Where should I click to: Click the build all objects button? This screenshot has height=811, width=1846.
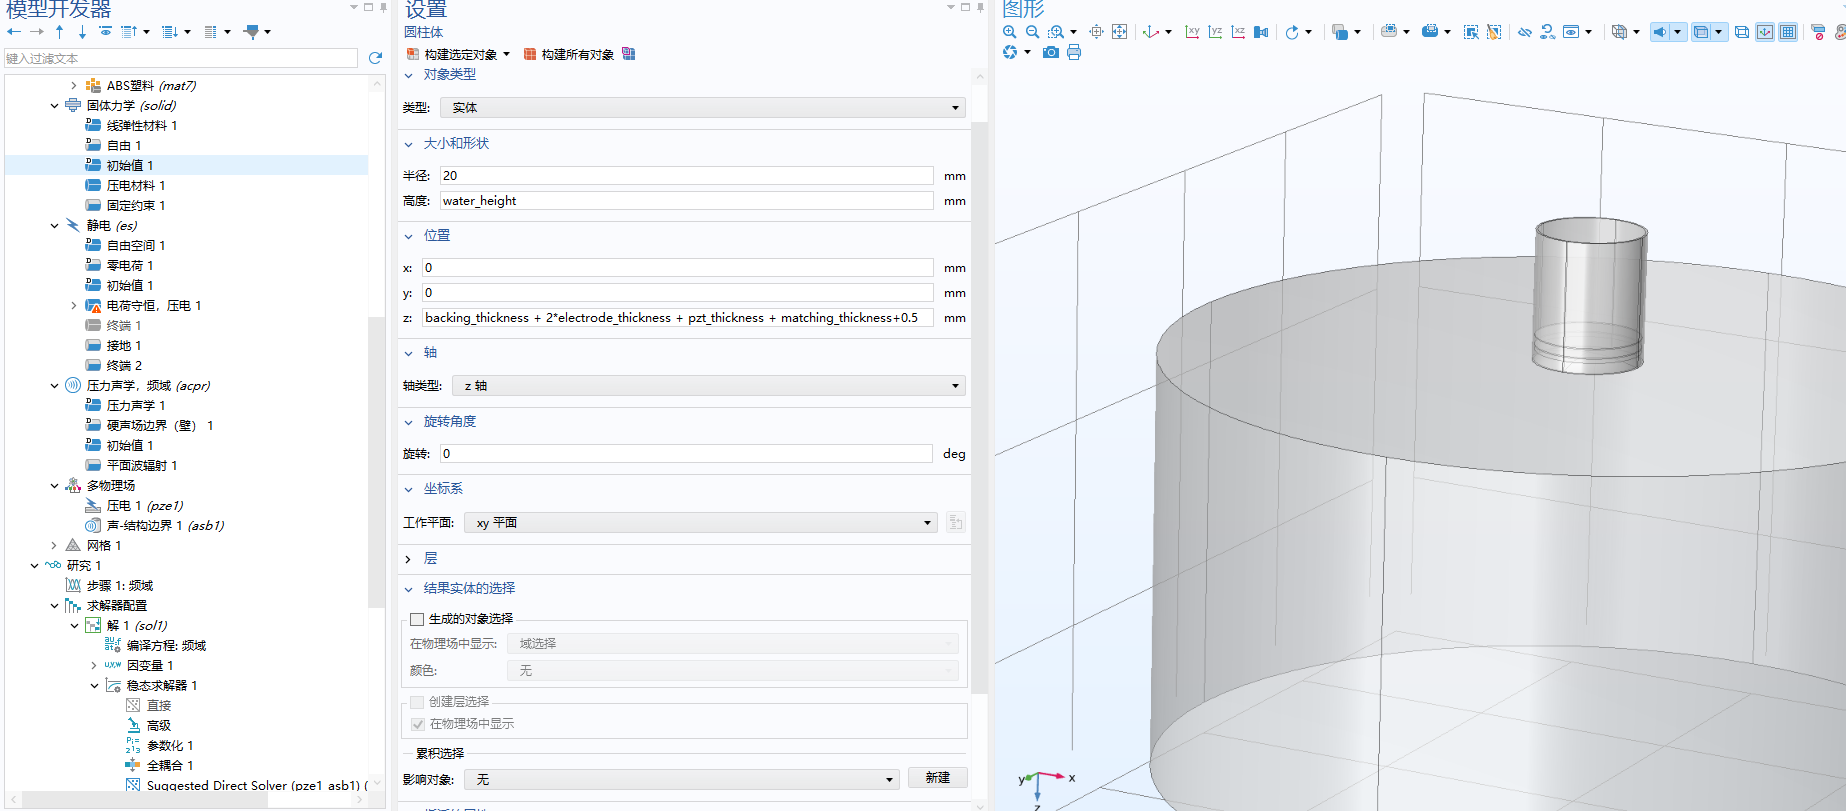[568, 54]
